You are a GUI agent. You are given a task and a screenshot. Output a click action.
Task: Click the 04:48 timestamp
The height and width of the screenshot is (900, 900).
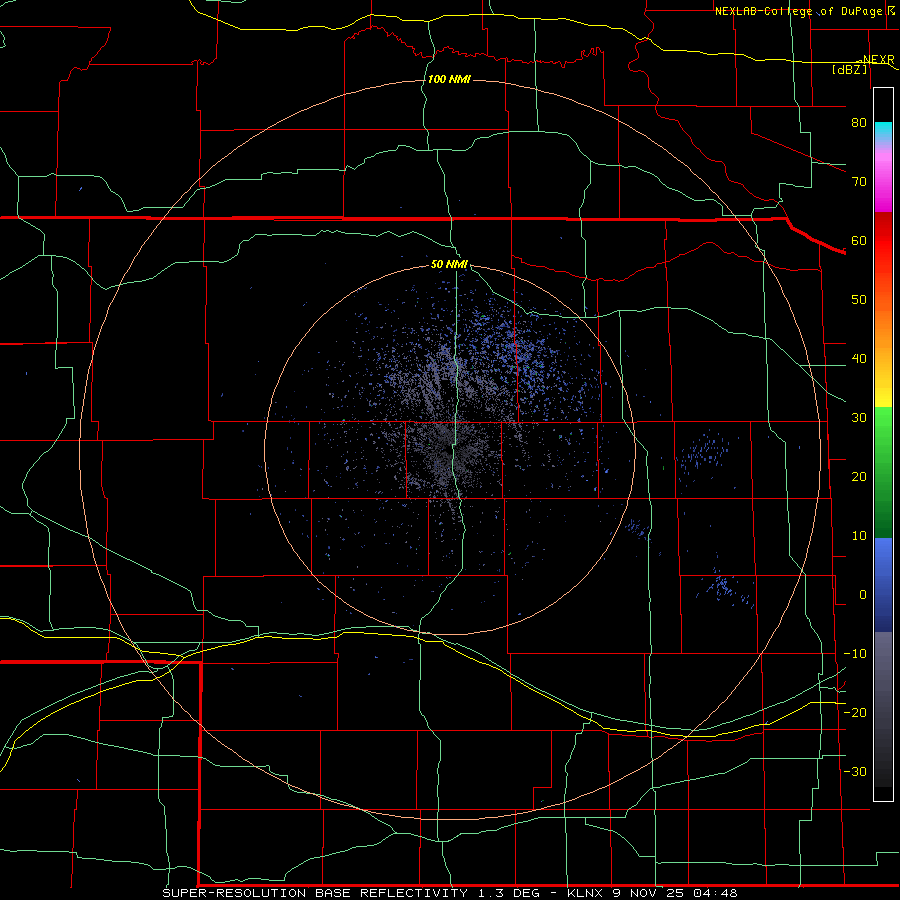point(715,893)
